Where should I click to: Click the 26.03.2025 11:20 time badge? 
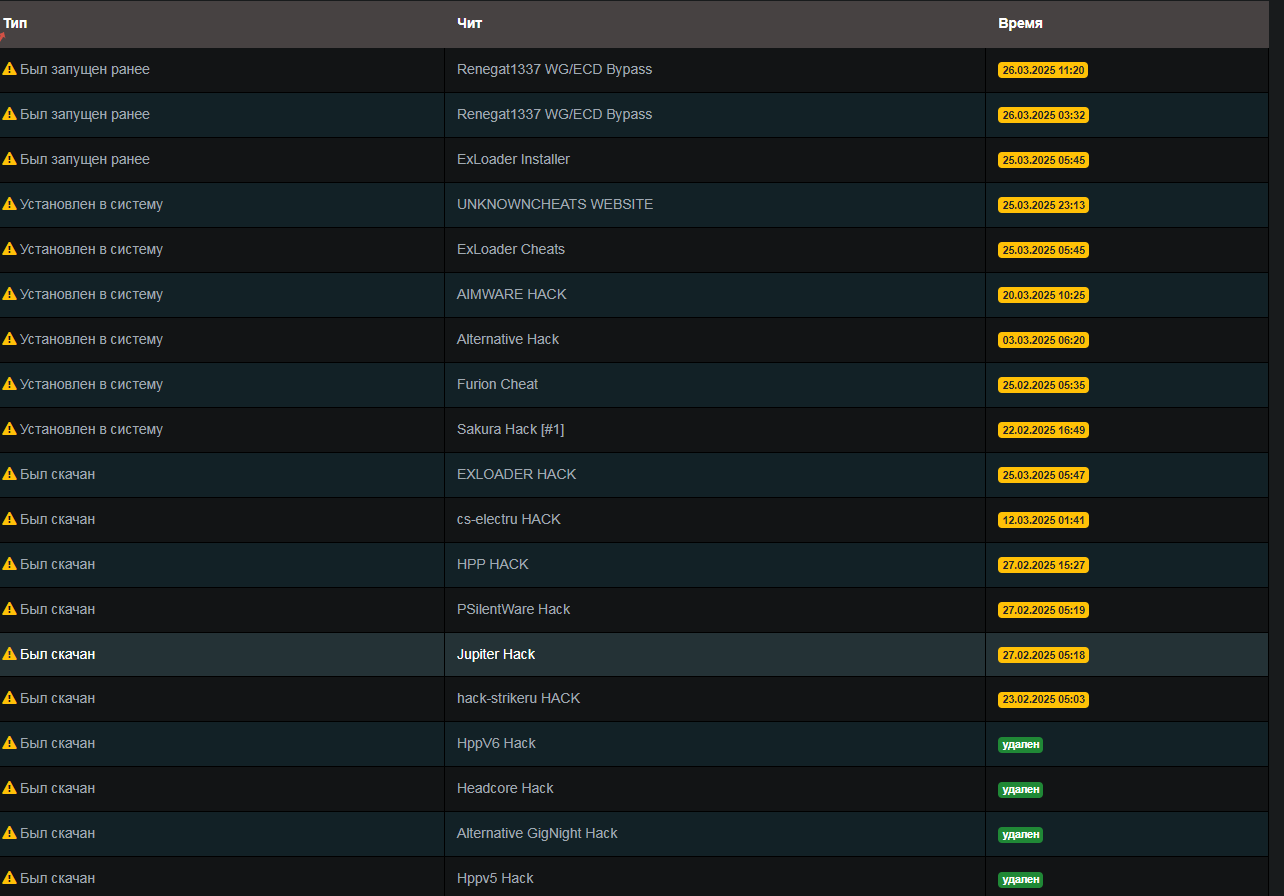click(1043, 70)
